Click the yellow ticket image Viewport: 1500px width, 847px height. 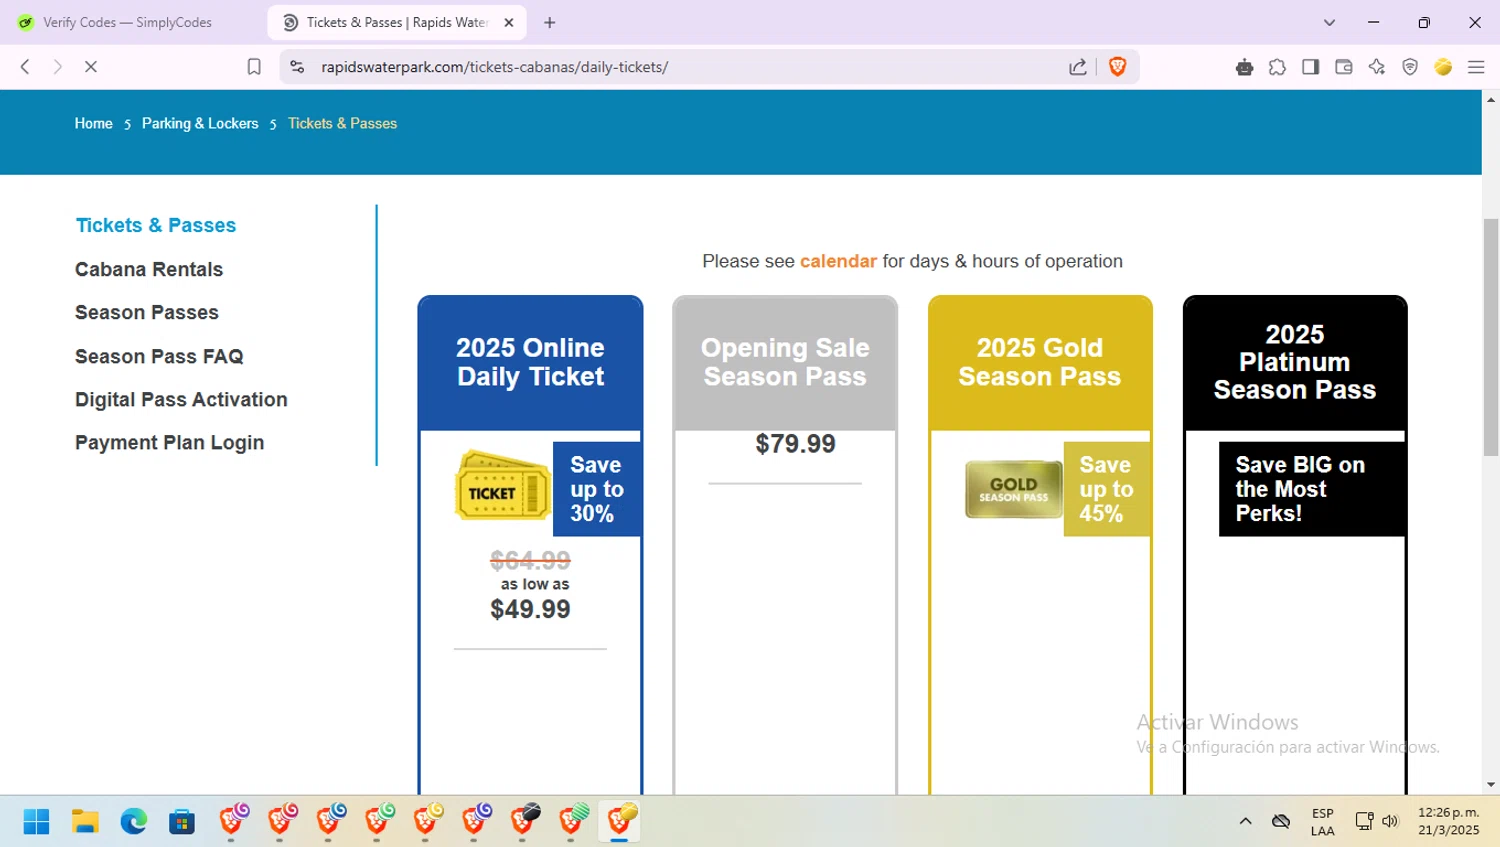click(503, 486)
